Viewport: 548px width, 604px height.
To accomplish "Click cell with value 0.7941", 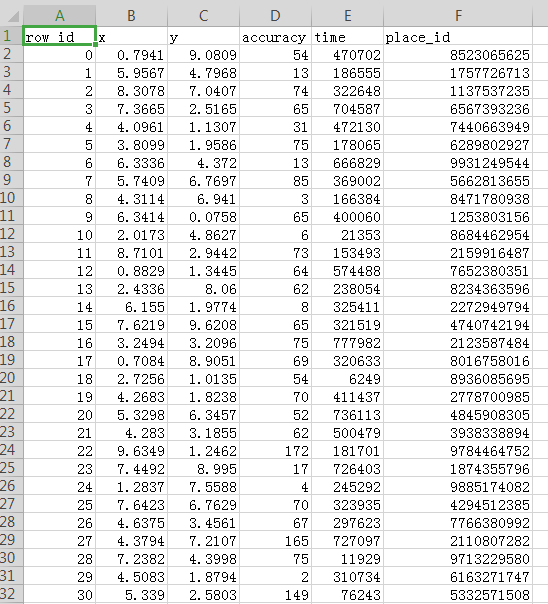I will 131,54.
